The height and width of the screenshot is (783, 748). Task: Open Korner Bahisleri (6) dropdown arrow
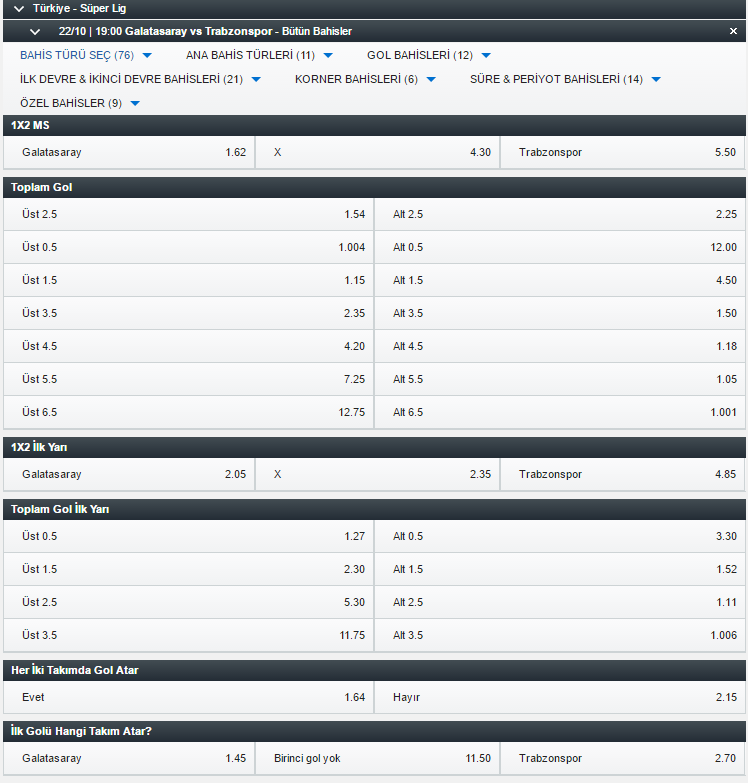coord(431,79)
